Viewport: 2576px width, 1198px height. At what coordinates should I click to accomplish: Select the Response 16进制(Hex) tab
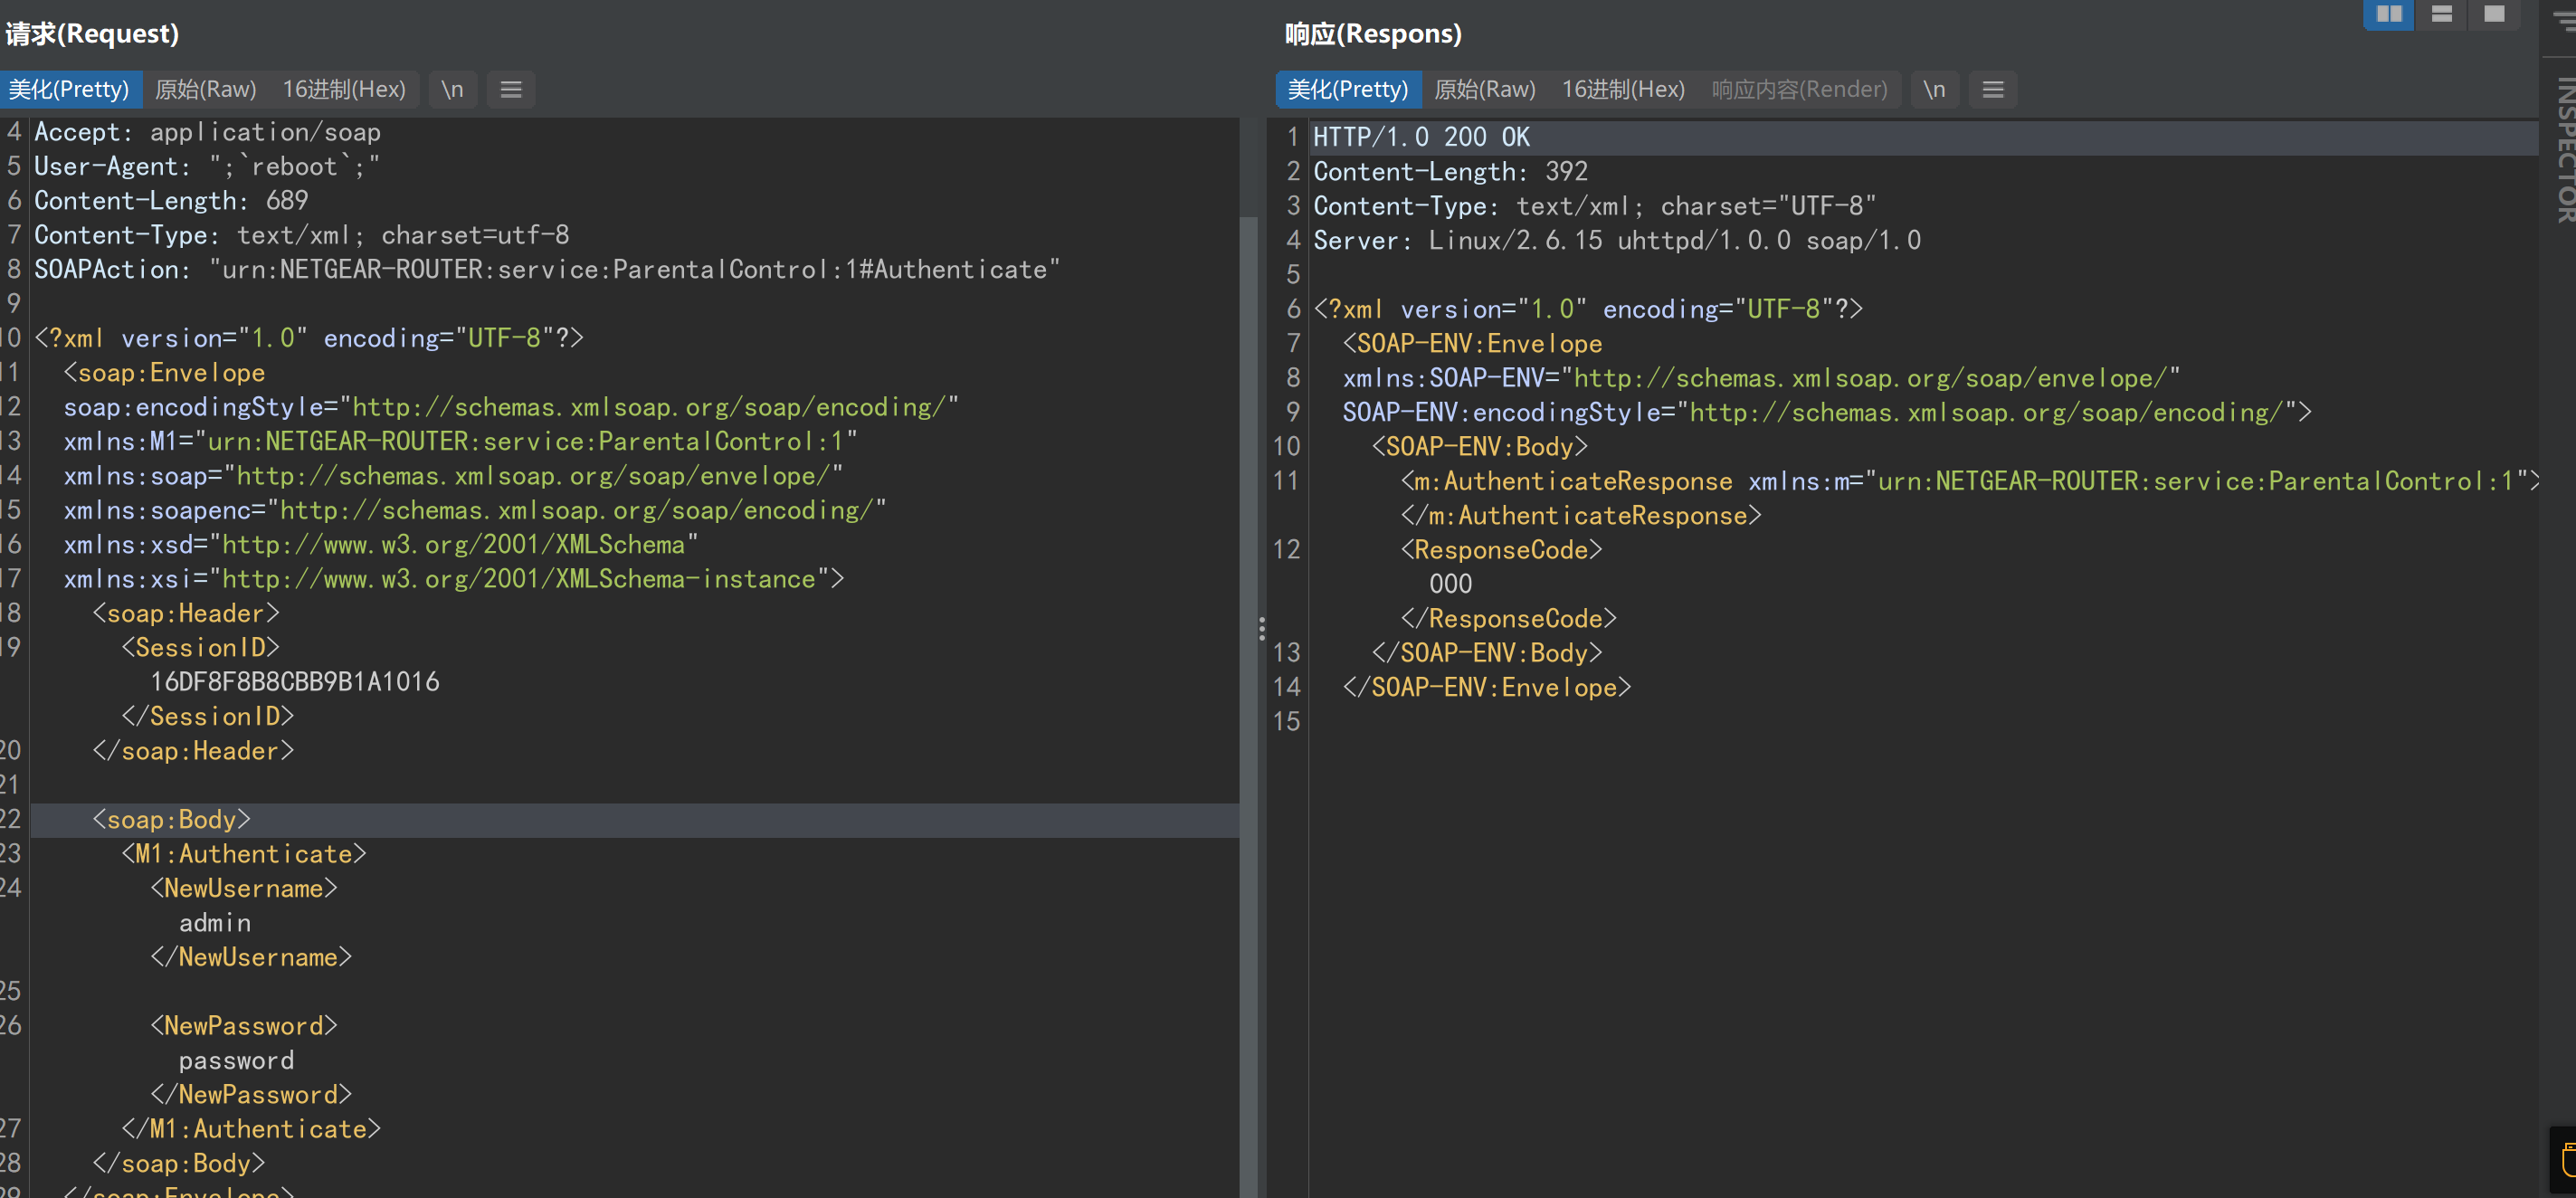pyautogui.click(x=1623, y=89)
